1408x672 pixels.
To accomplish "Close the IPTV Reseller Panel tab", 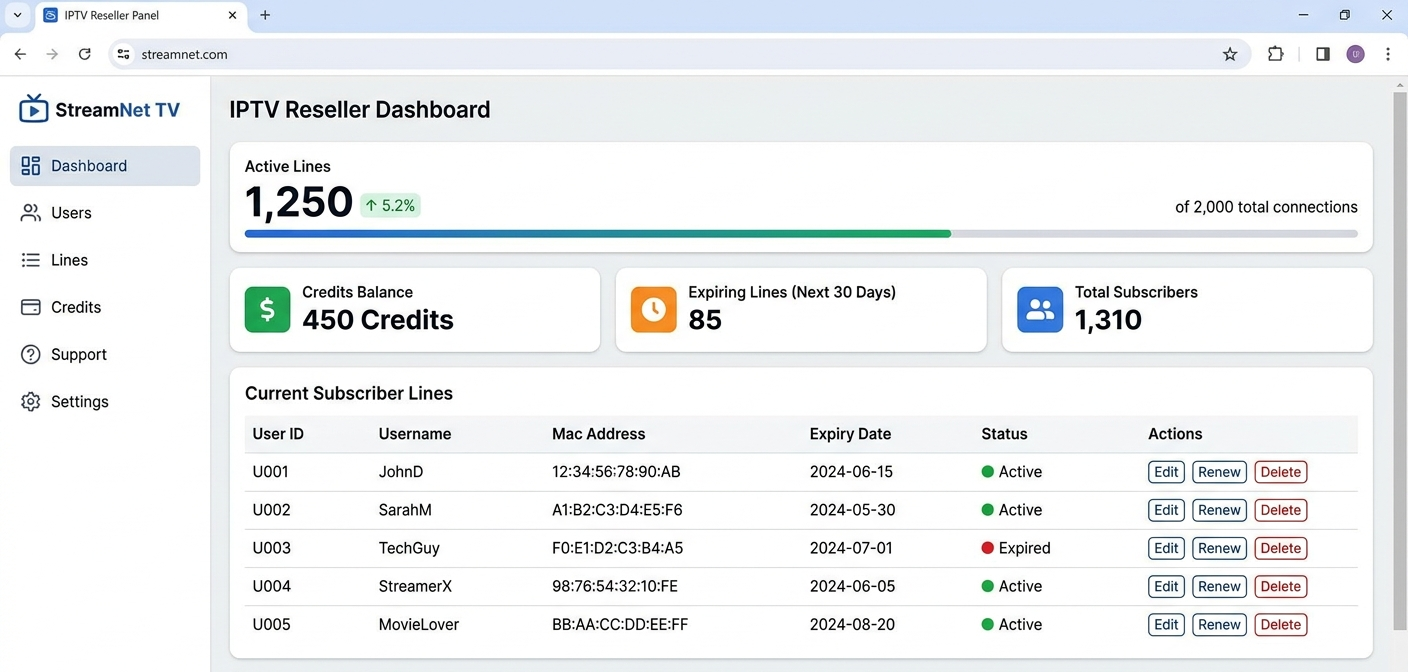I will pyautogui.click(x=232, y=15).
